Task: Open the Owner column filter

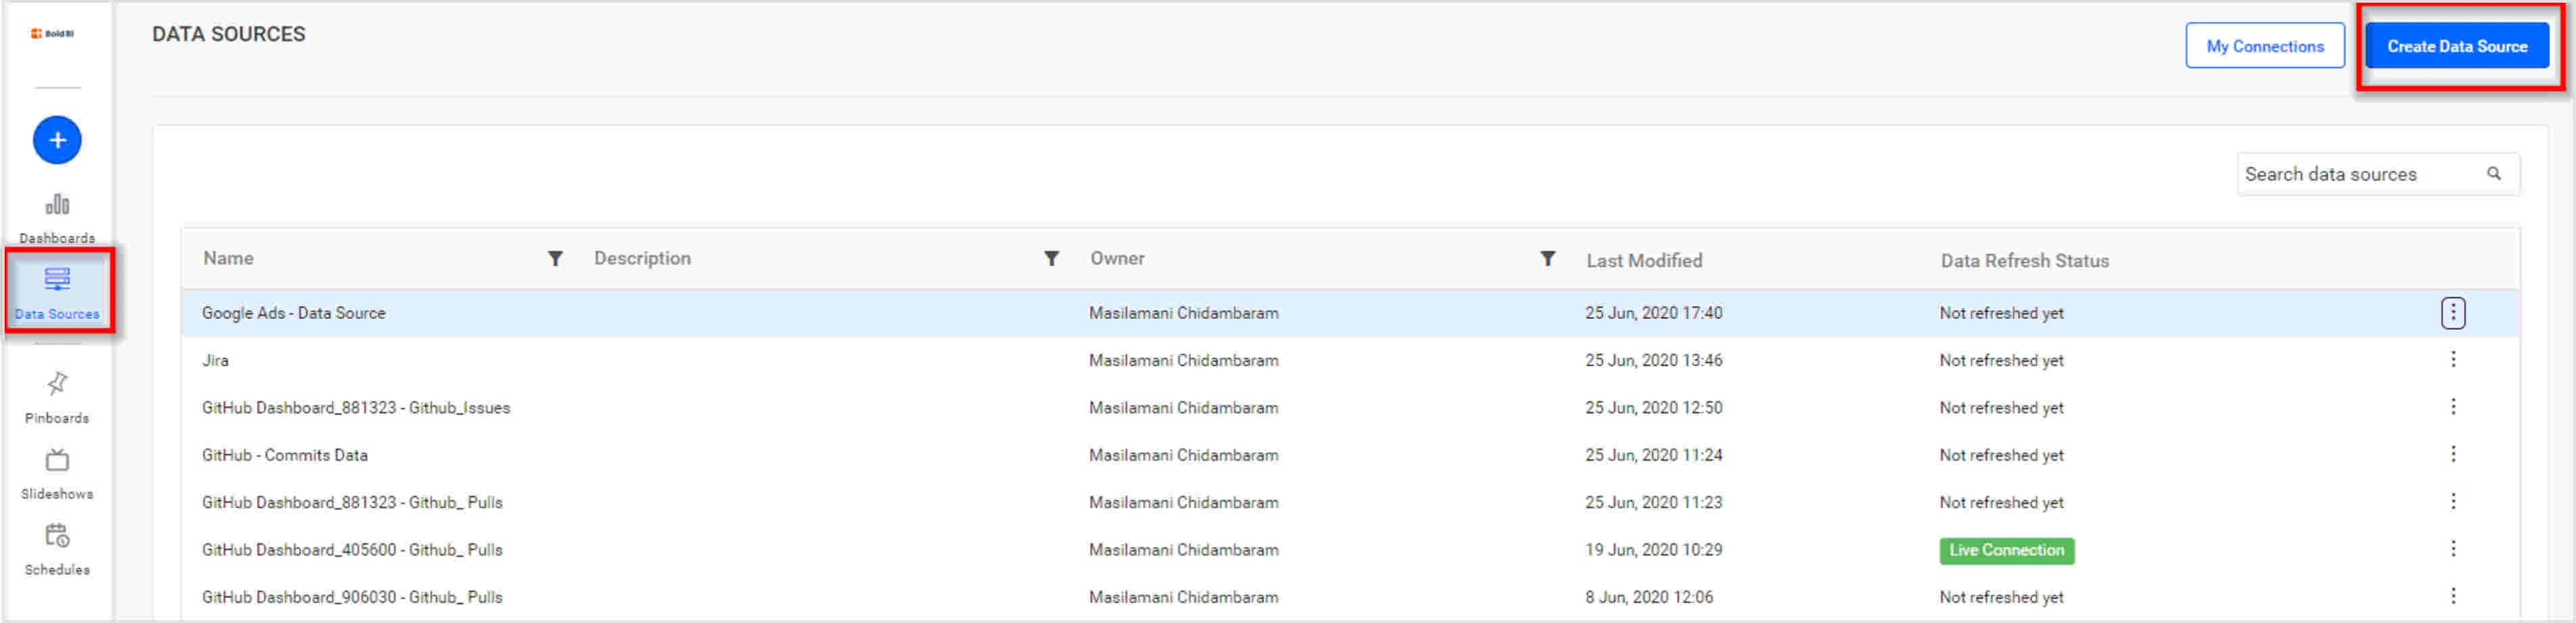Action: pyautogui.click(x=1547, y=259)
